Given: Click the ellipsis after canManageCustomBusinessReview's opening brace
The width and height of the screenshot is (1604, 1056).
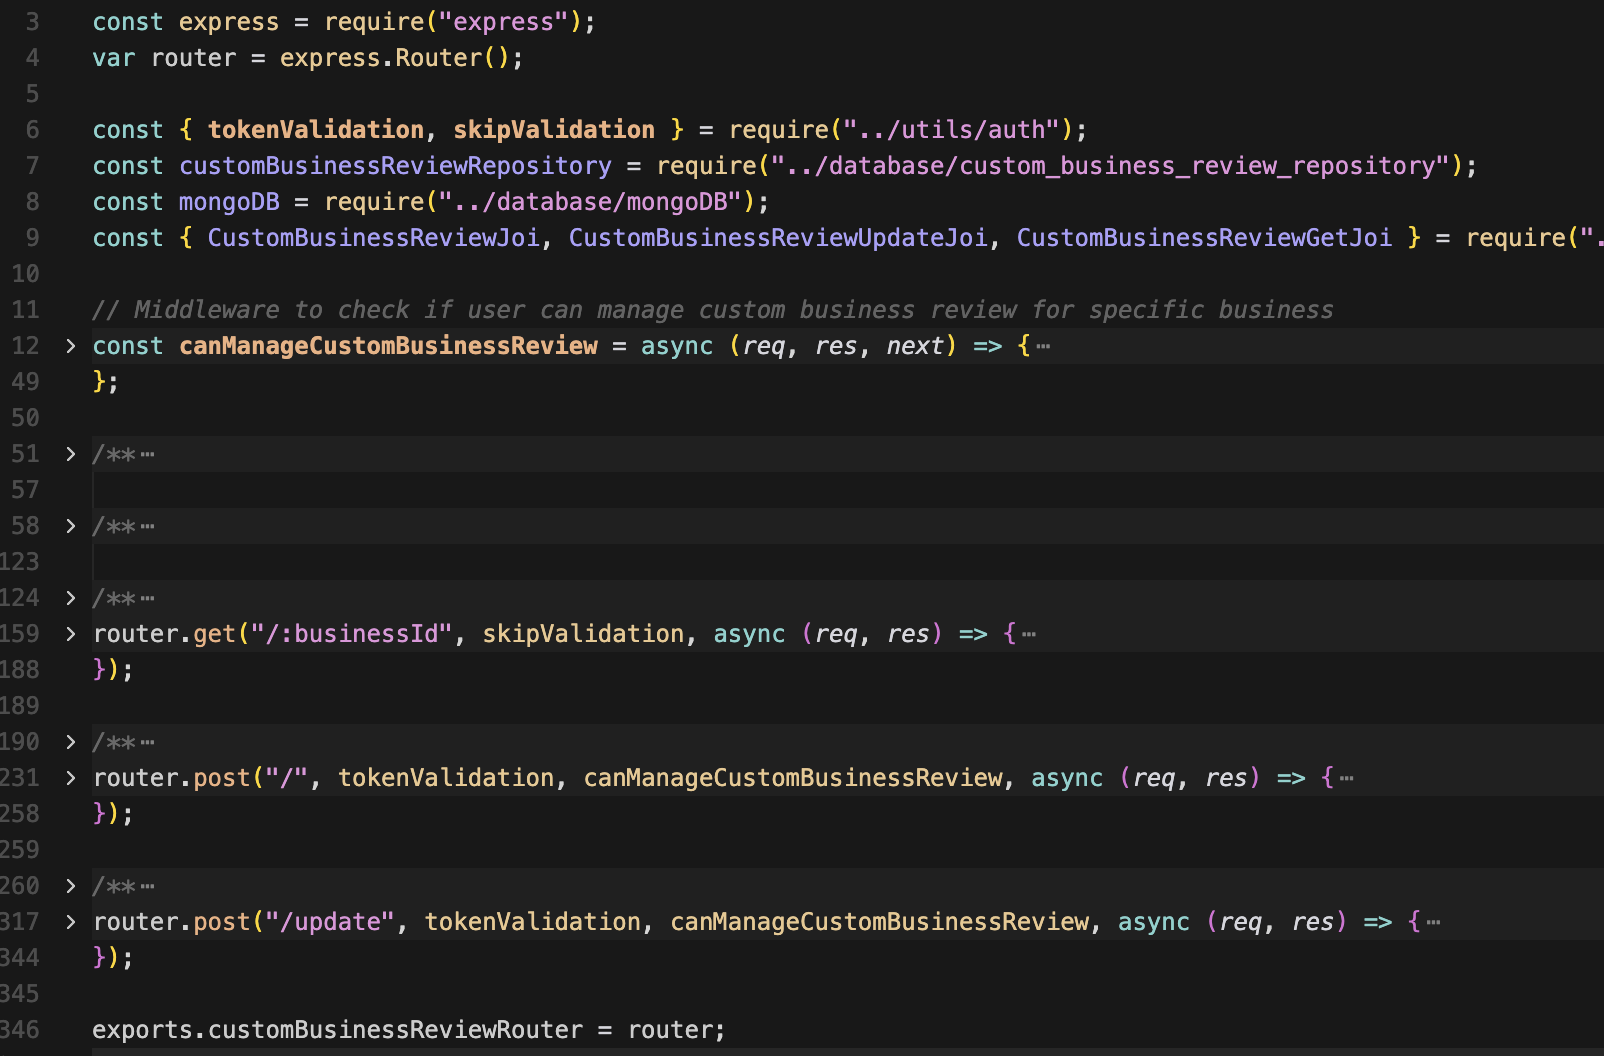Looking at the screenshot, I should [x=1043, y=347].
